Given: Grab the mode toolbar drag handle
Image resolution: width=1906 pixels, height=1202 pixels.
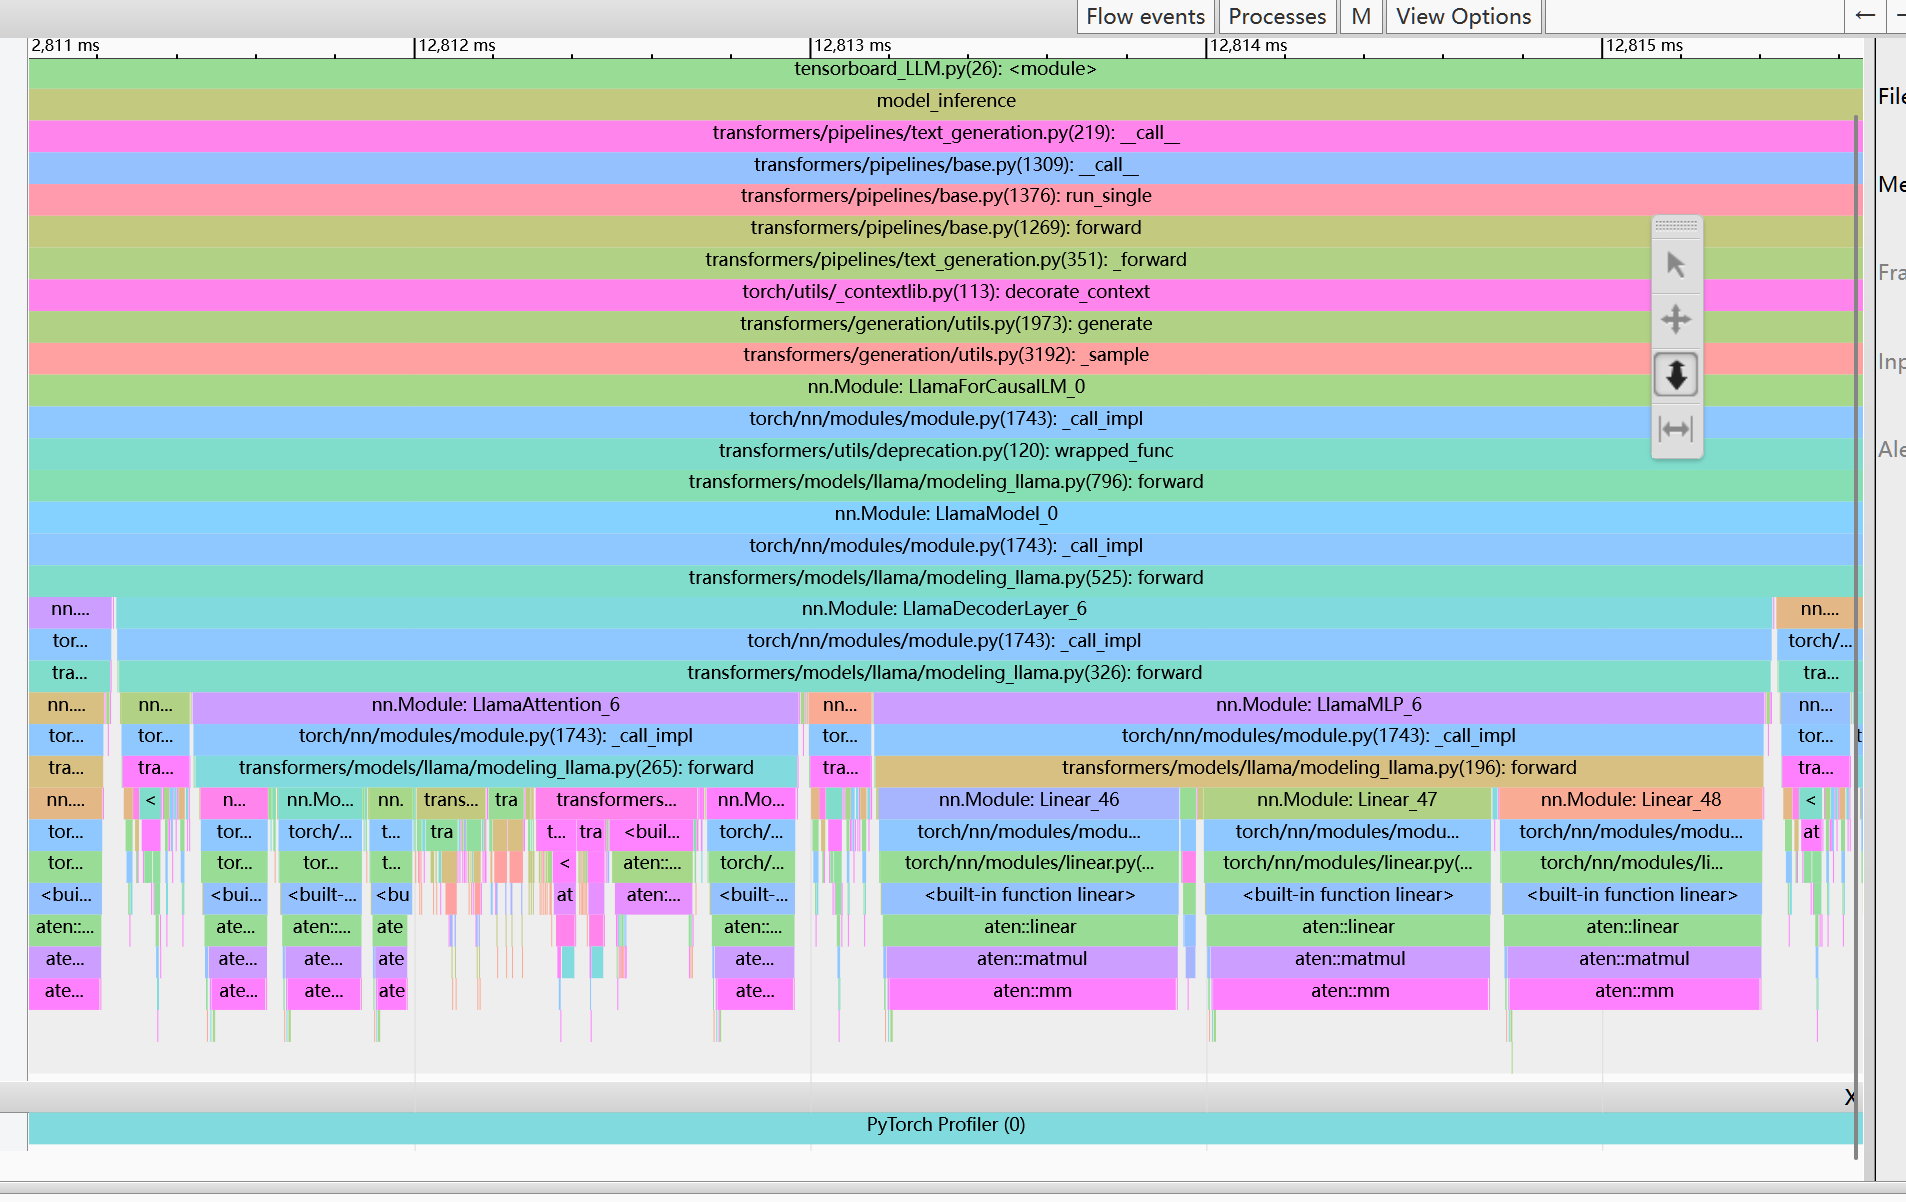Looking at the screenshot, I should 1676,226.
